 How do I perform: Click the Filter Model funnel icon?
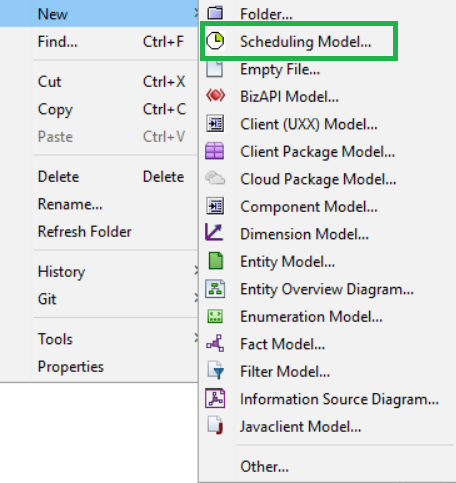click(x=216, y=370)
